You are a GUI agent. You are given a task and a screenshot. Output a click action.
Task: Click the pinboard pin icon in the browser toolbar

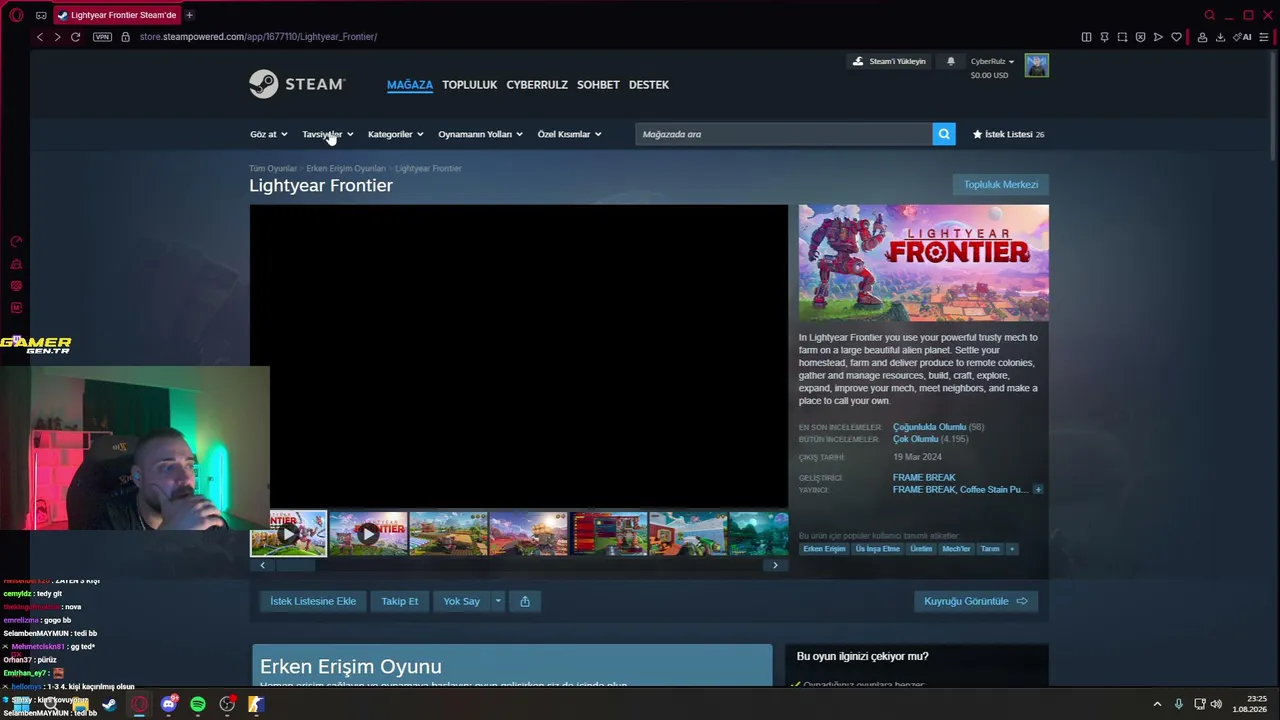coord(1104,37)
